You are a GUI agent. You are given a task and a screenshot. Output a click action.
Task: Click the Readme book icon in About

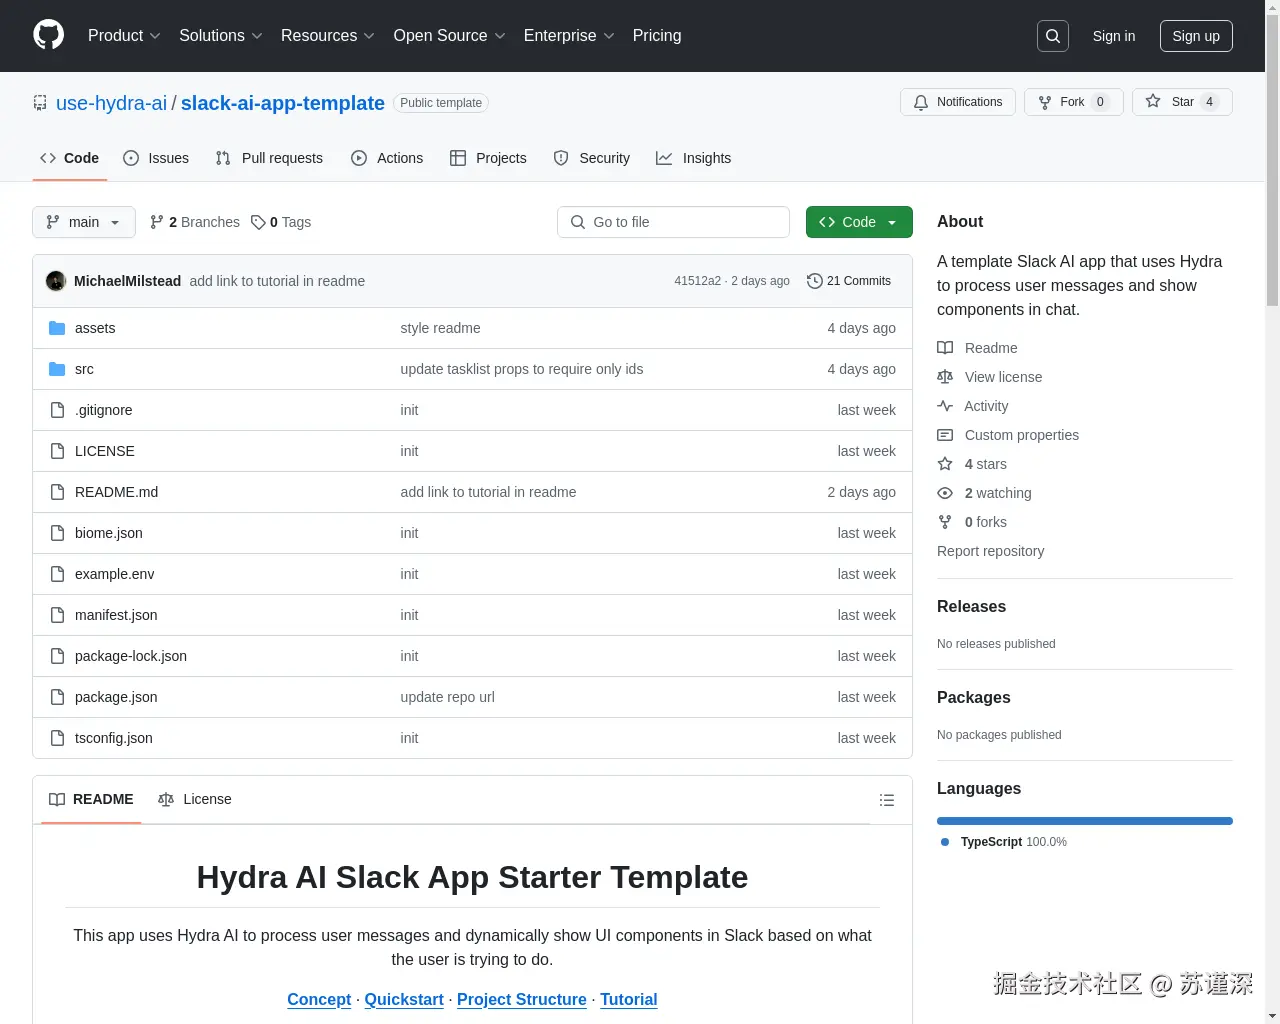(945, 347)
